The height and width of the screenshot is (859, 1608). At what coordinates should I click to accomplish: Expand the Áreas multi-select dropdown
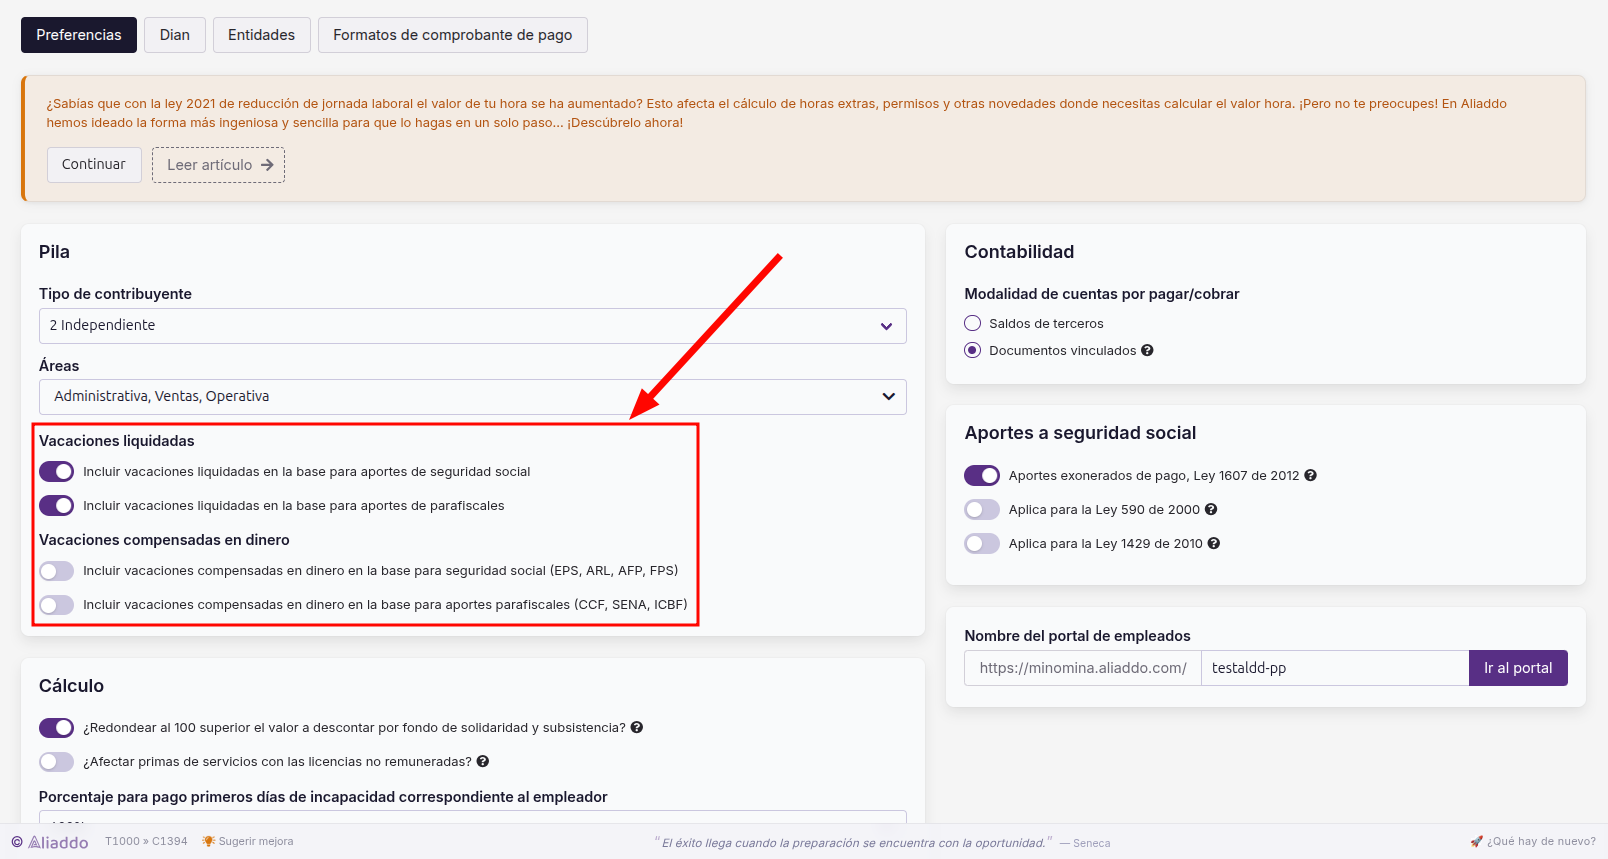(473, 397)
